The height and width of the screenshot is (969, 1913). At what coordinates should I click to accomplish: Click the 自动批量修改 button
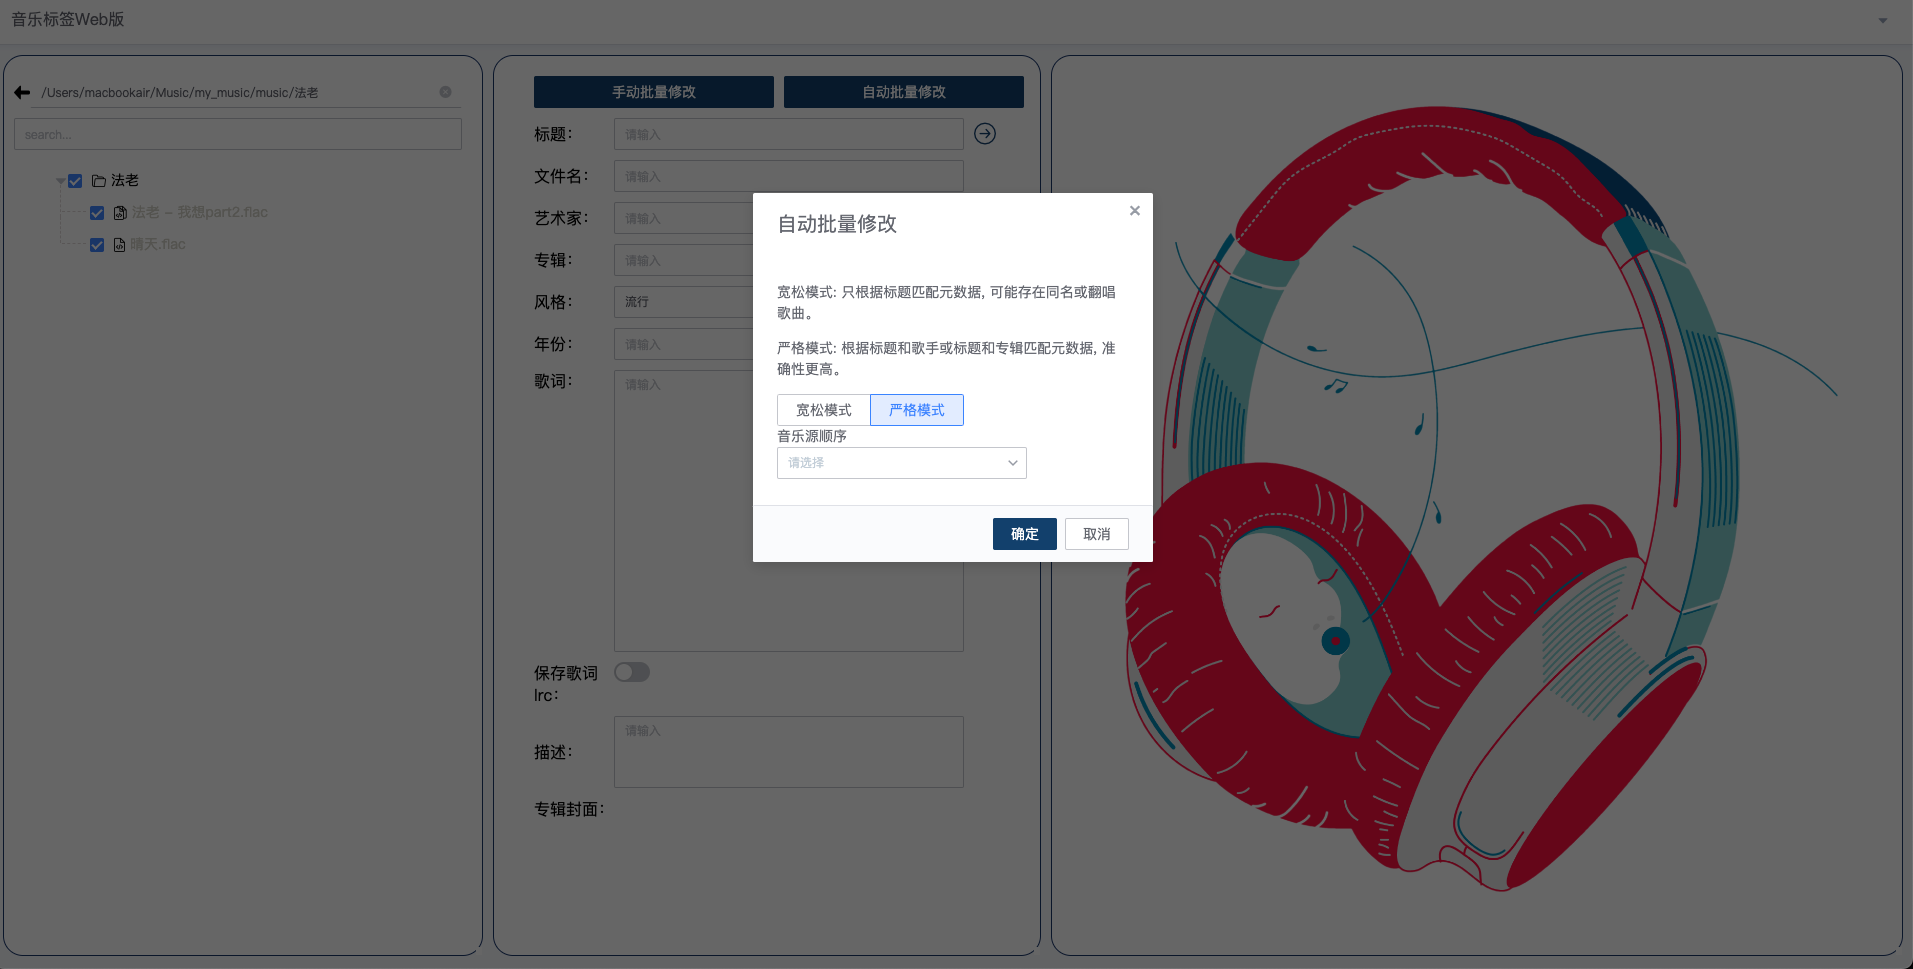904,92
